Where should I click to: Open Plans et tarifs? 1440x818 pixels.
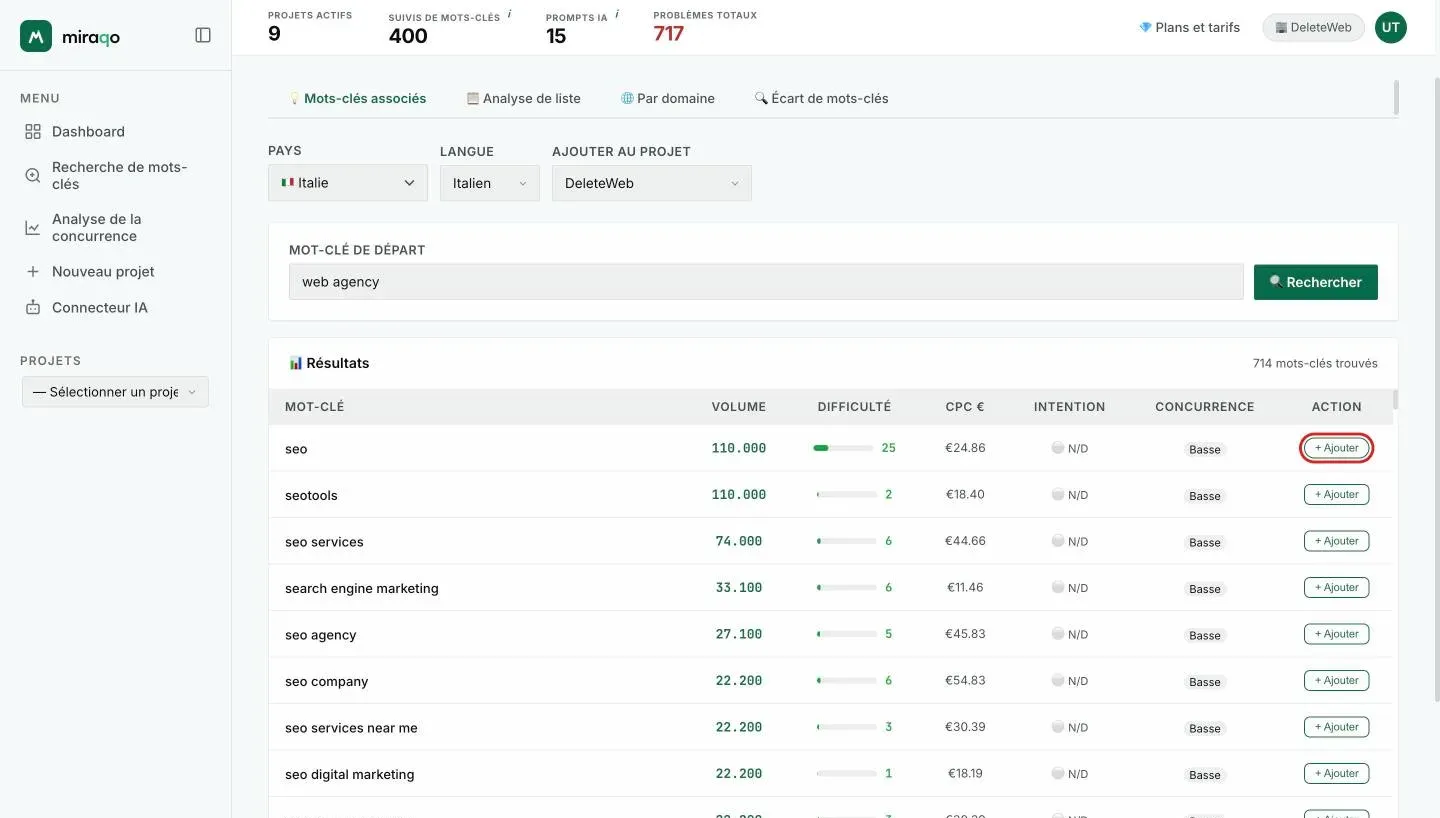pyautogui.click(x=1189, y=28)
